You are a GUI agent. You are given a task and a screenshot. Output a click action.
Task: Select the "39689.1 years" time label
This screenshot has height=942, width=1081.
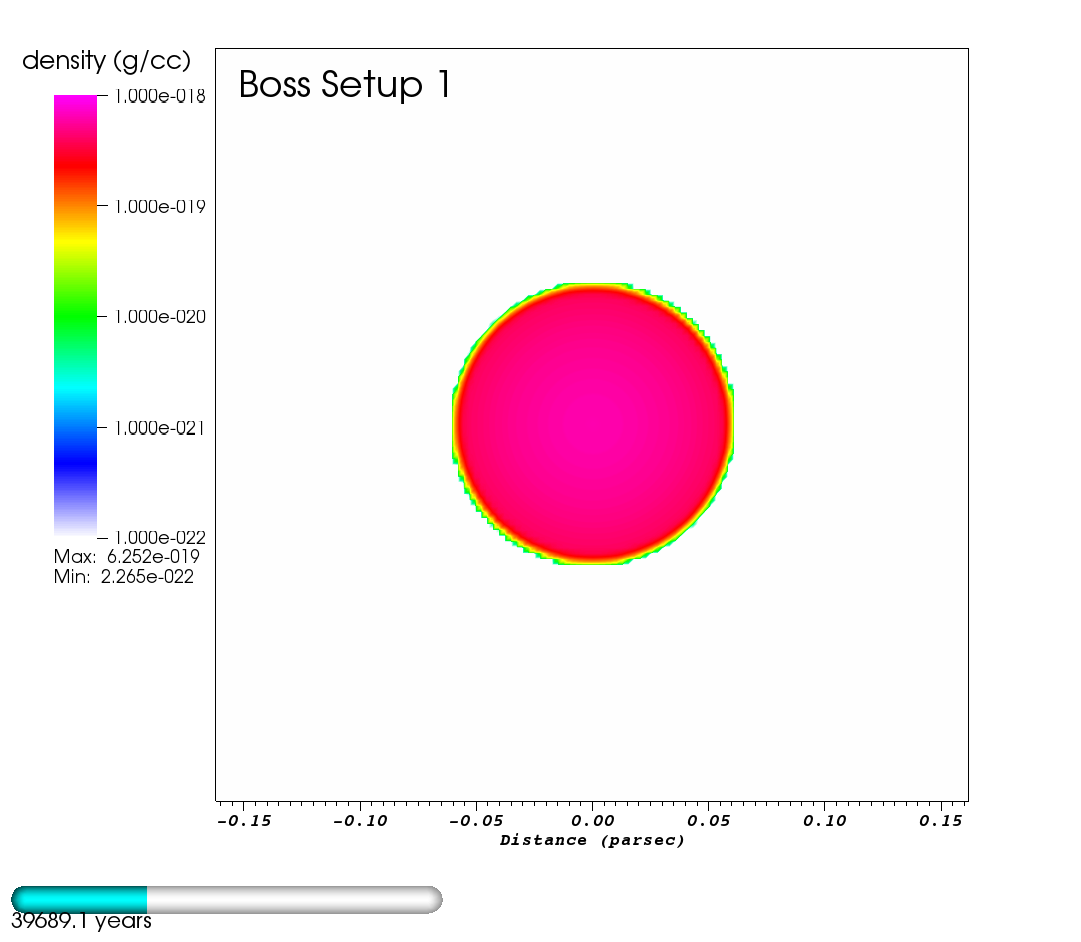(x=81, y=922)
